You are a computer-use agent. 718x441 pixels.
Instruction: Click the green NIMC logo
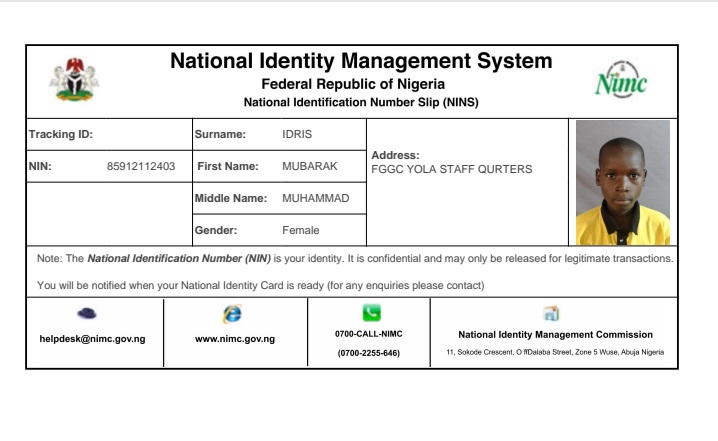click(x=621, y=82)
